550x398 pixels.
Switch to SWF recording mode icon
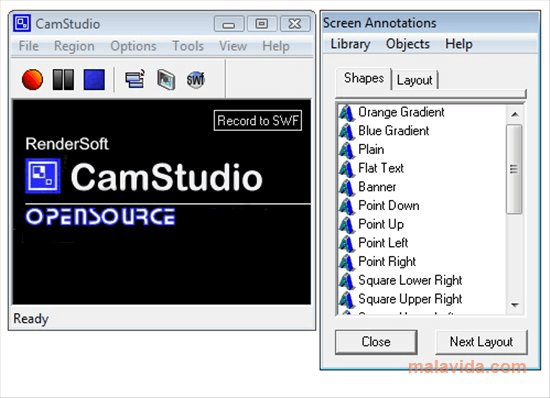pos(195,80)
